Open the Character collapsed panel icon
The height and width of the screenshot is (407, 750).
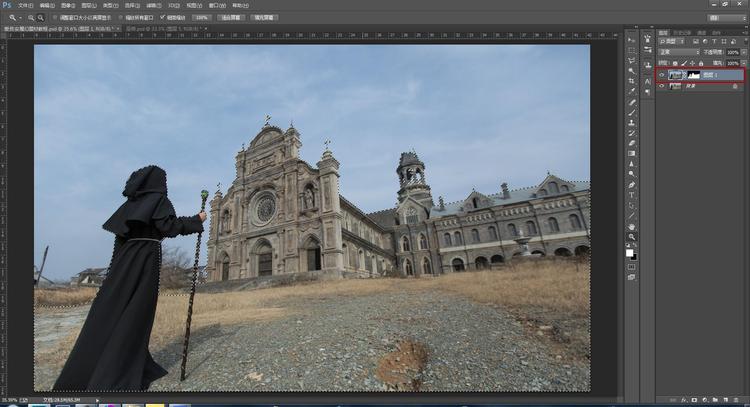[x=648, y=82]
